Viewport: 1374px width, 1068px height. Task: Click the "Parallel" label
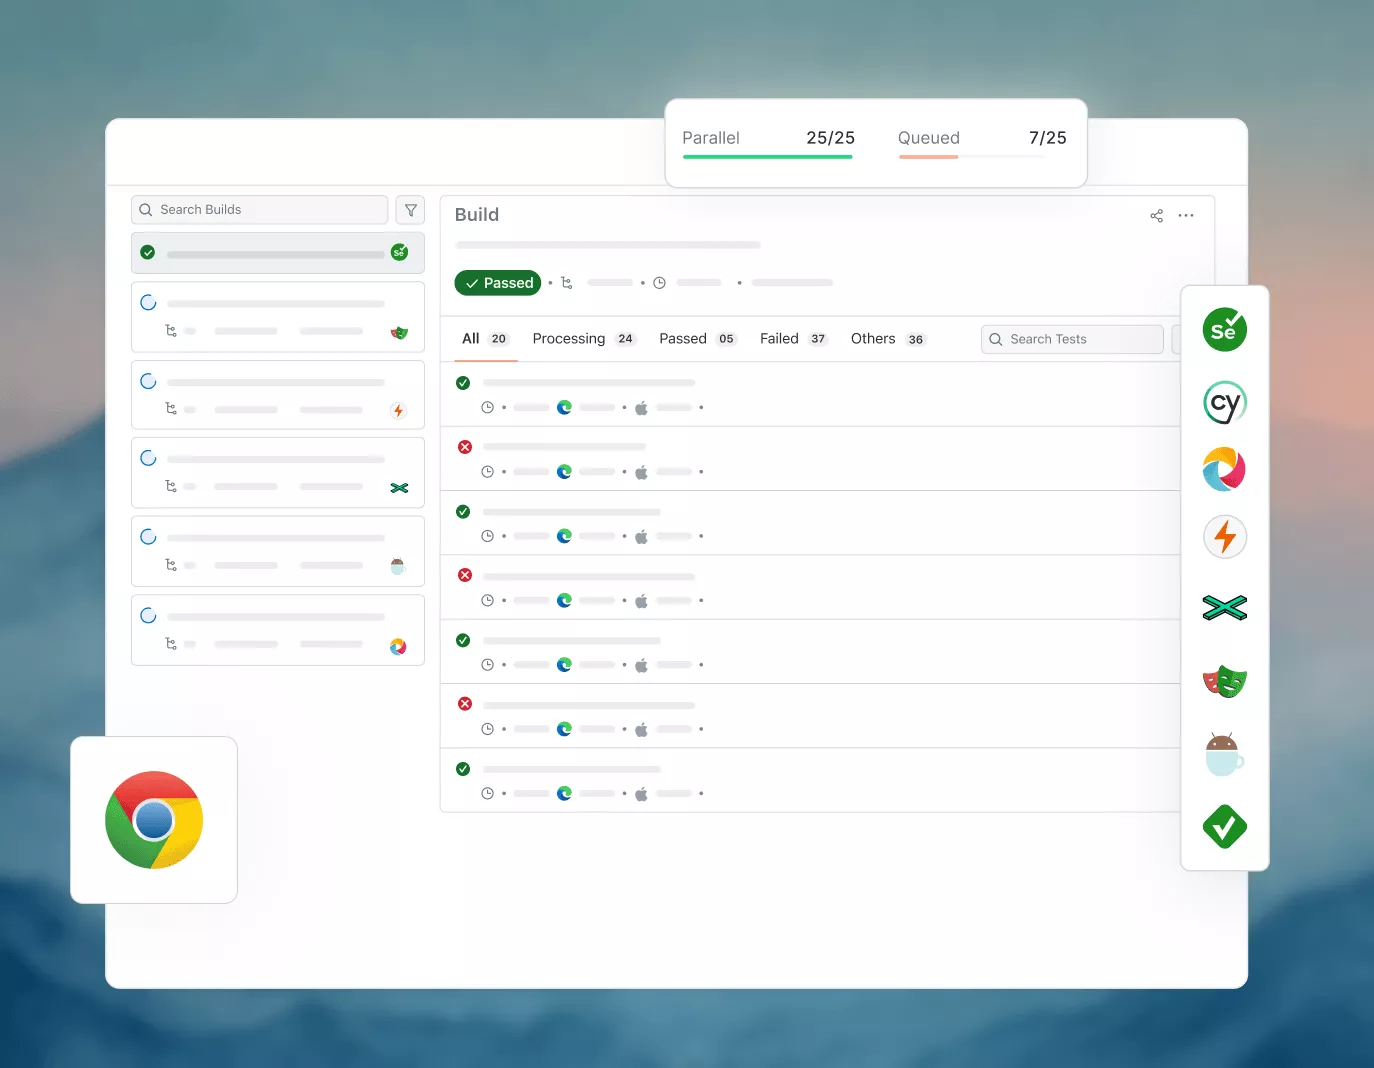coord(711,138)
